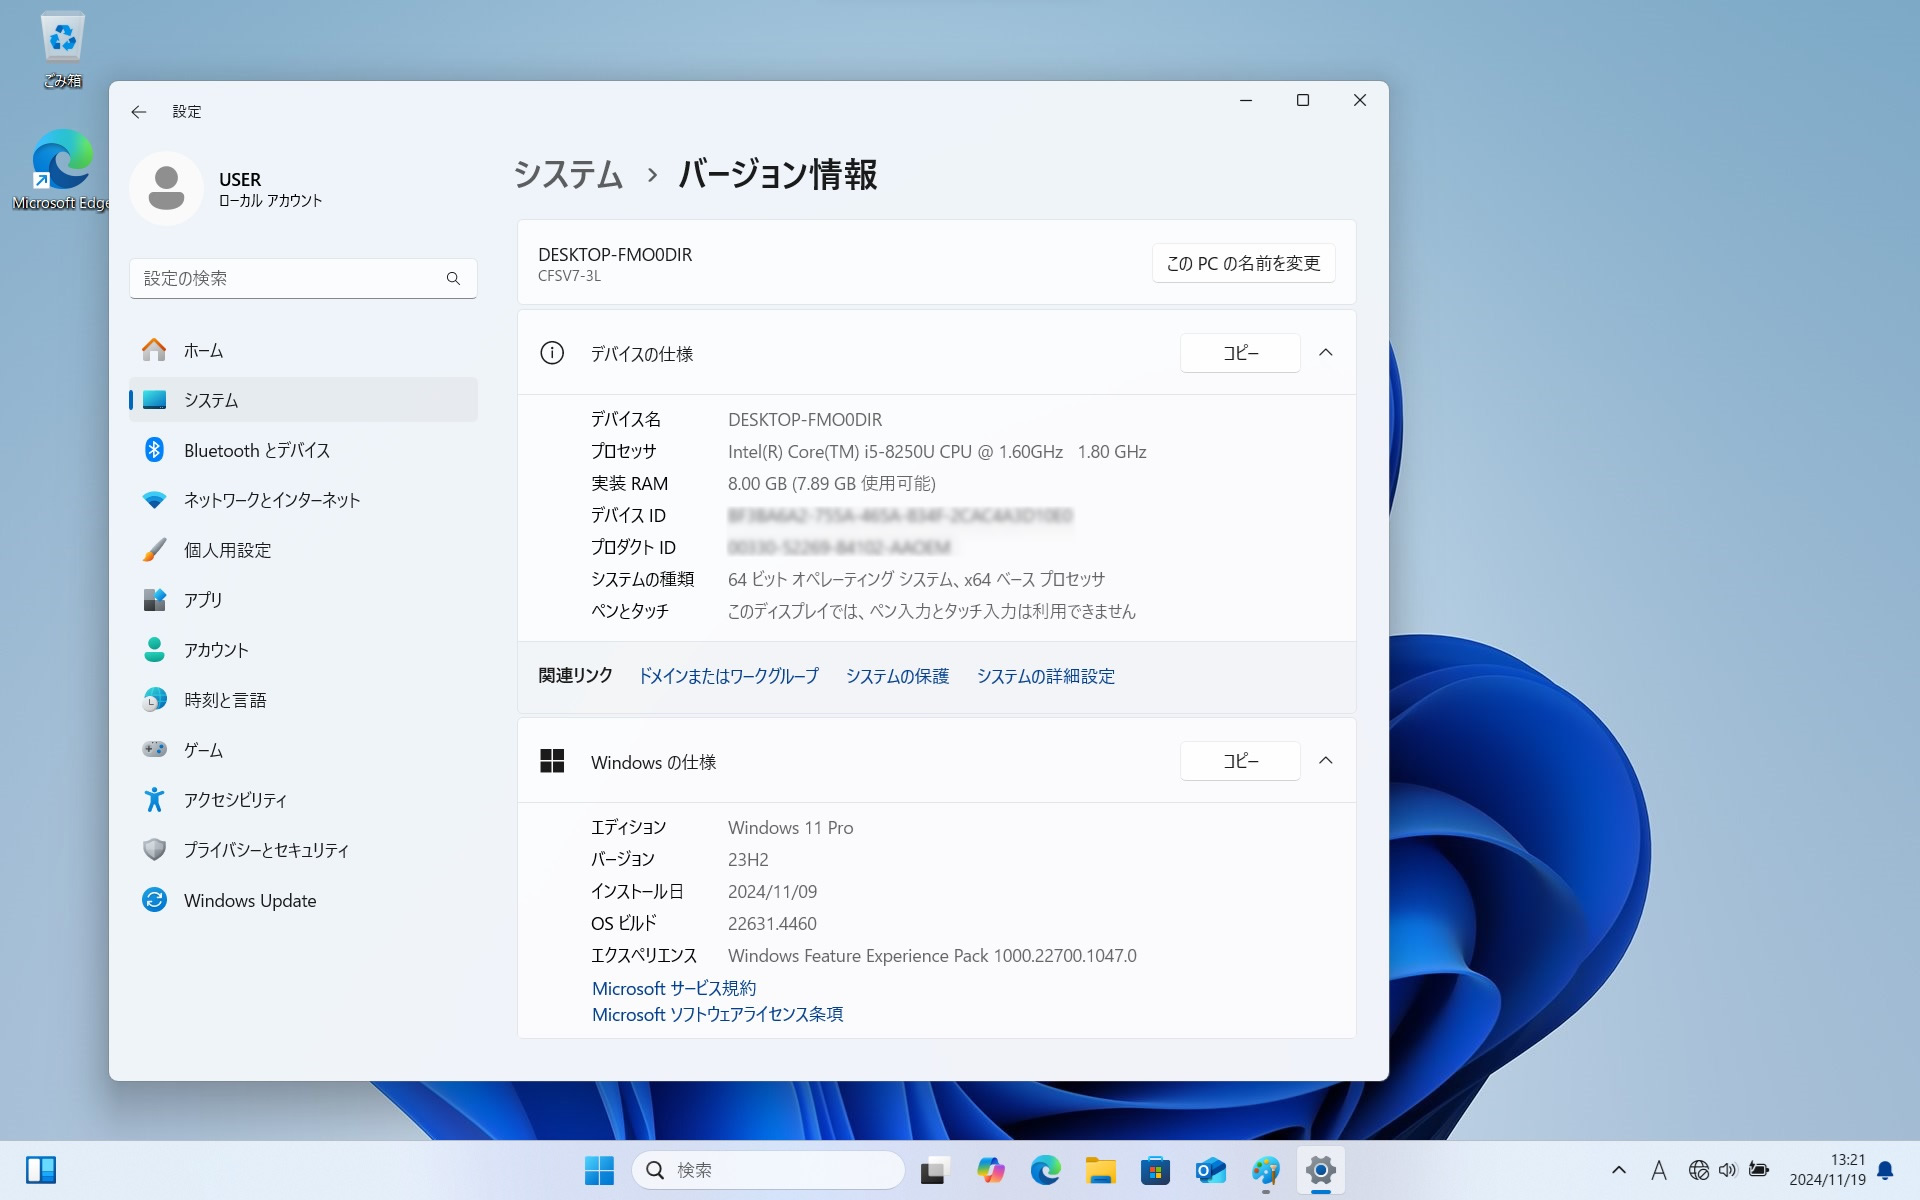Select the edition text Windows 11 Pro
This screenshot has width=1920, height=1200.
(x=790, y=827)
